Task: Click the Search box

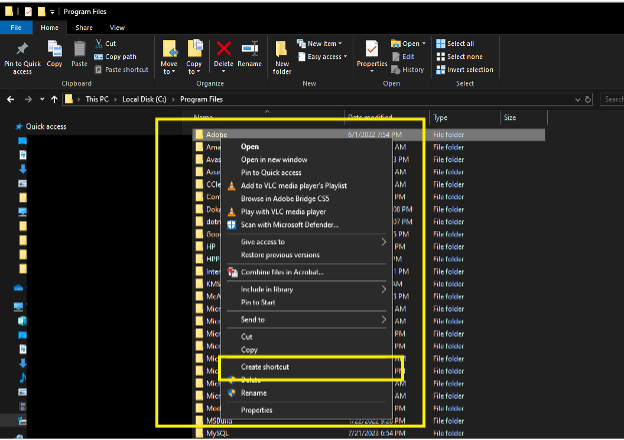Action: (612, 99)
